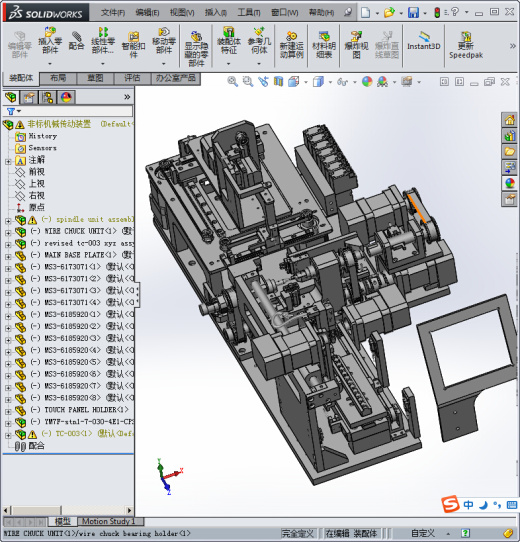Image resolution: width=520 pixels, height=542 pixels.
Task: Expand the WIRE CHUCK UNIT<1> tree node
Action: coord(8,232)
